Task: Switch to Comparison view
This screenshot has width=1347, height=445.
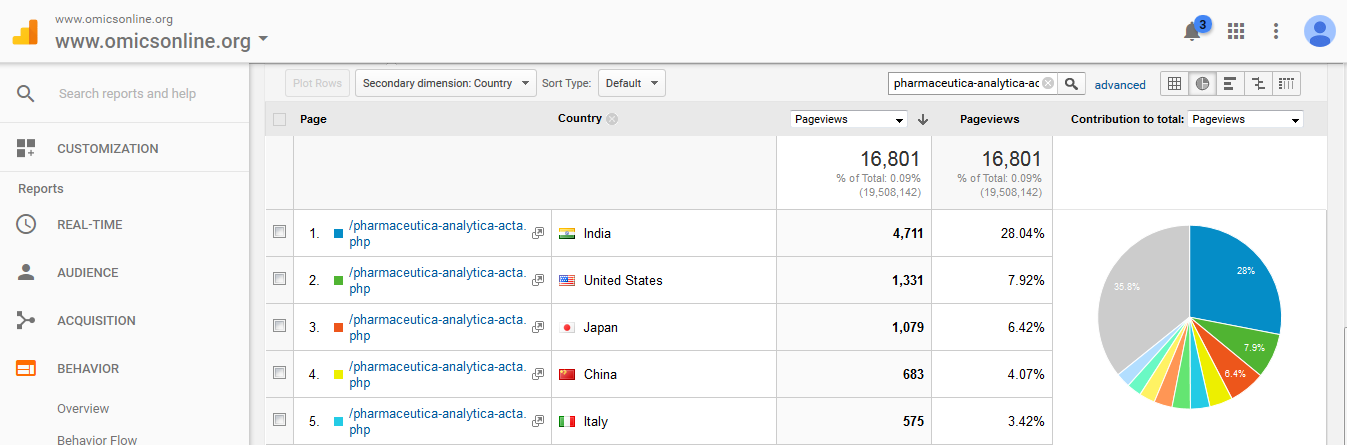Action: tap(1258, 83)
